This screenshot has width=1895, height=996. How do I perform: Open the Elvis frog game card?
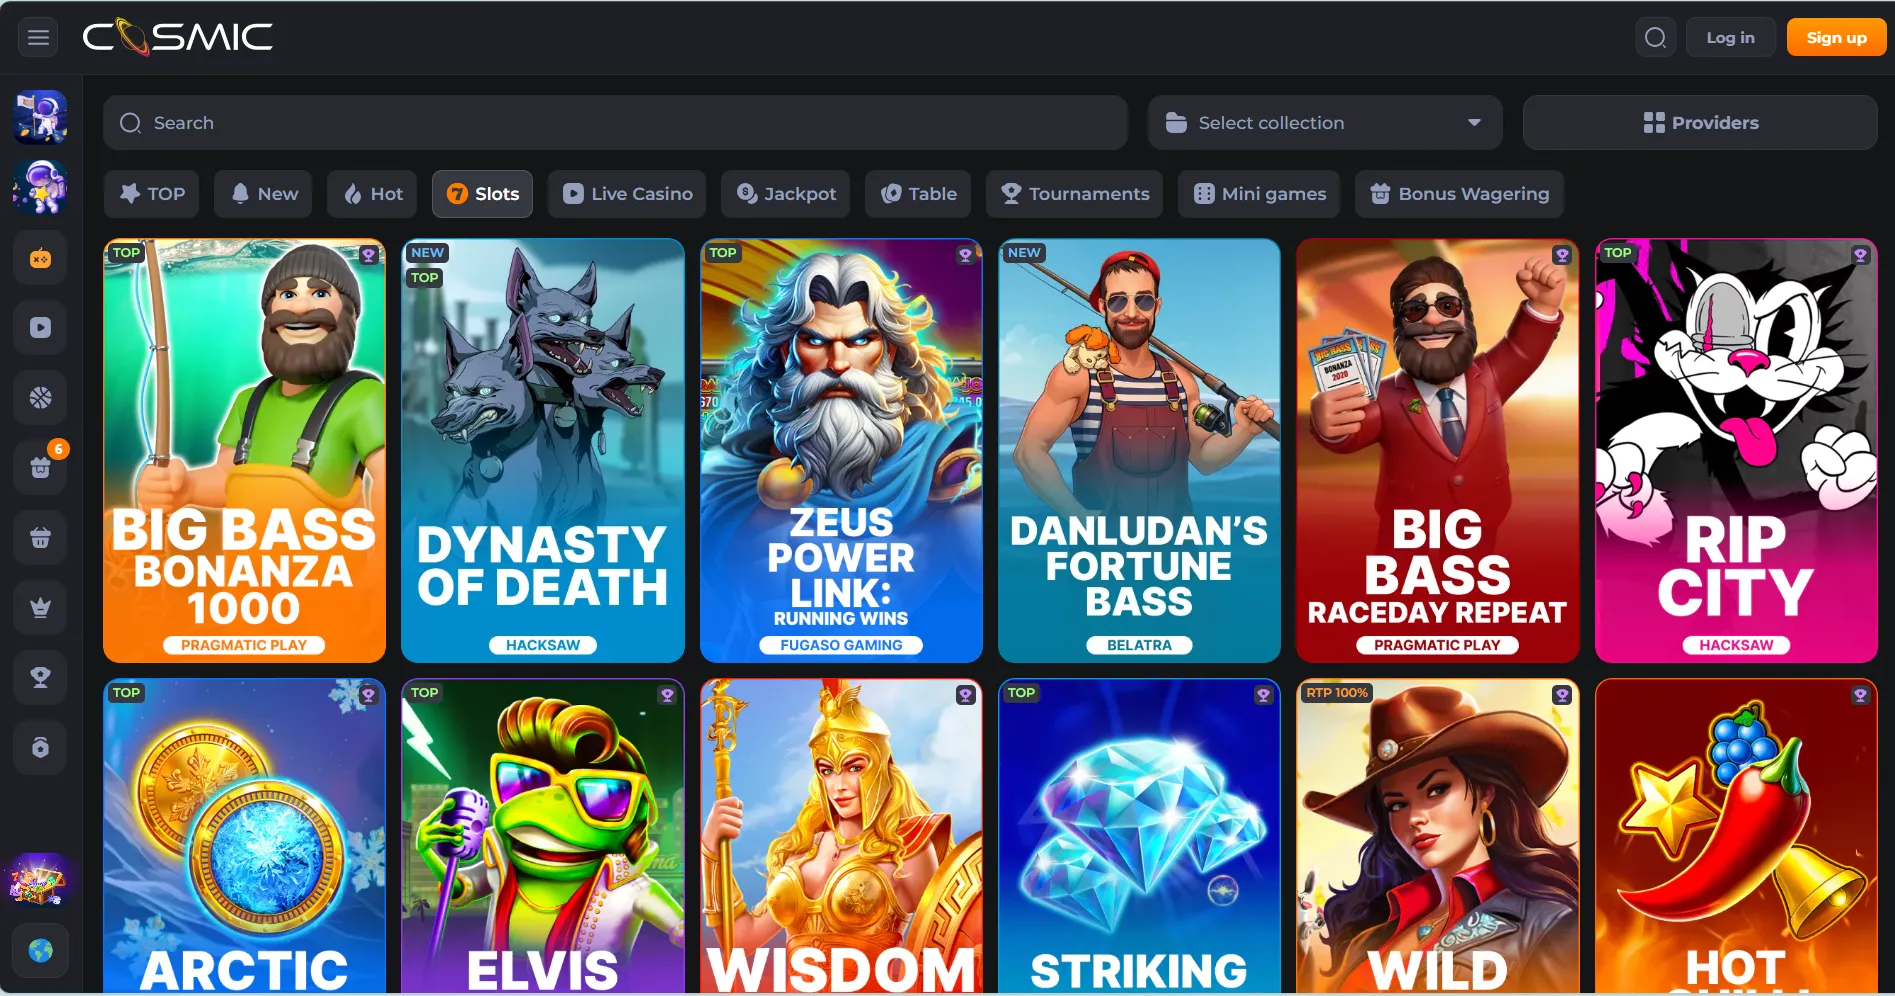click(543, 836)
